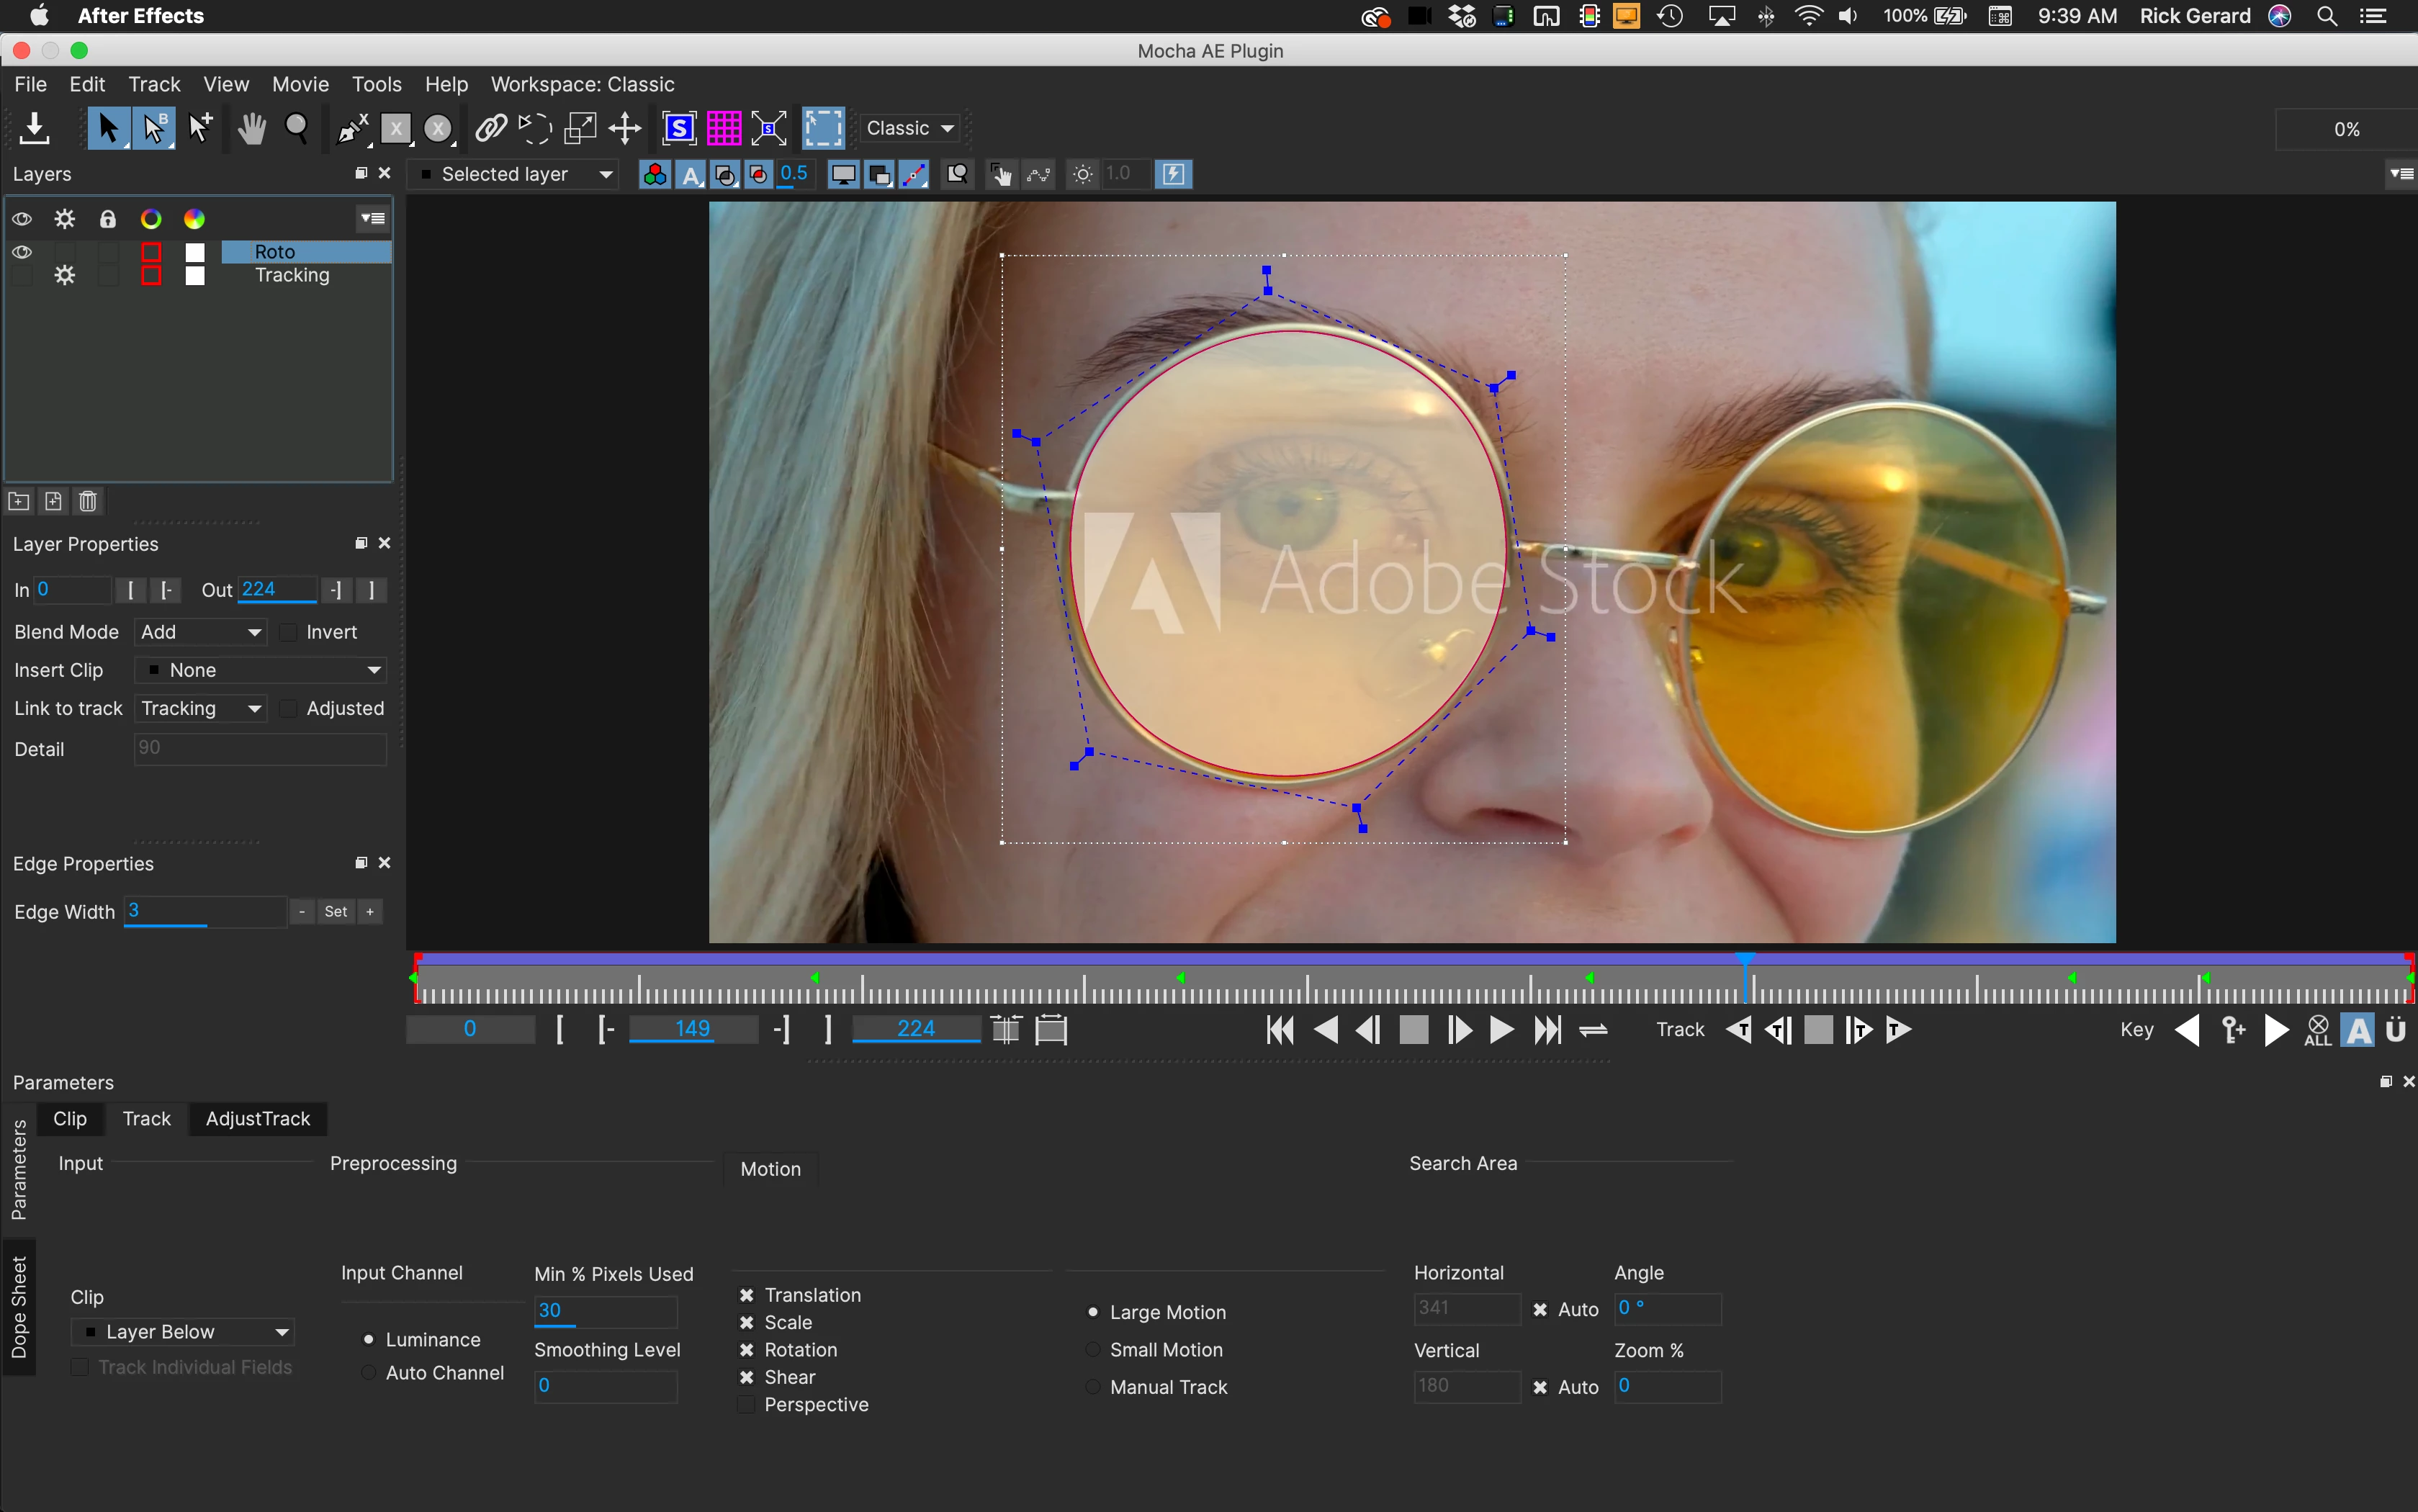Switch to the AdjustTrack tab
This screenshot has height=1512, width=2418.
[257, 1118]
